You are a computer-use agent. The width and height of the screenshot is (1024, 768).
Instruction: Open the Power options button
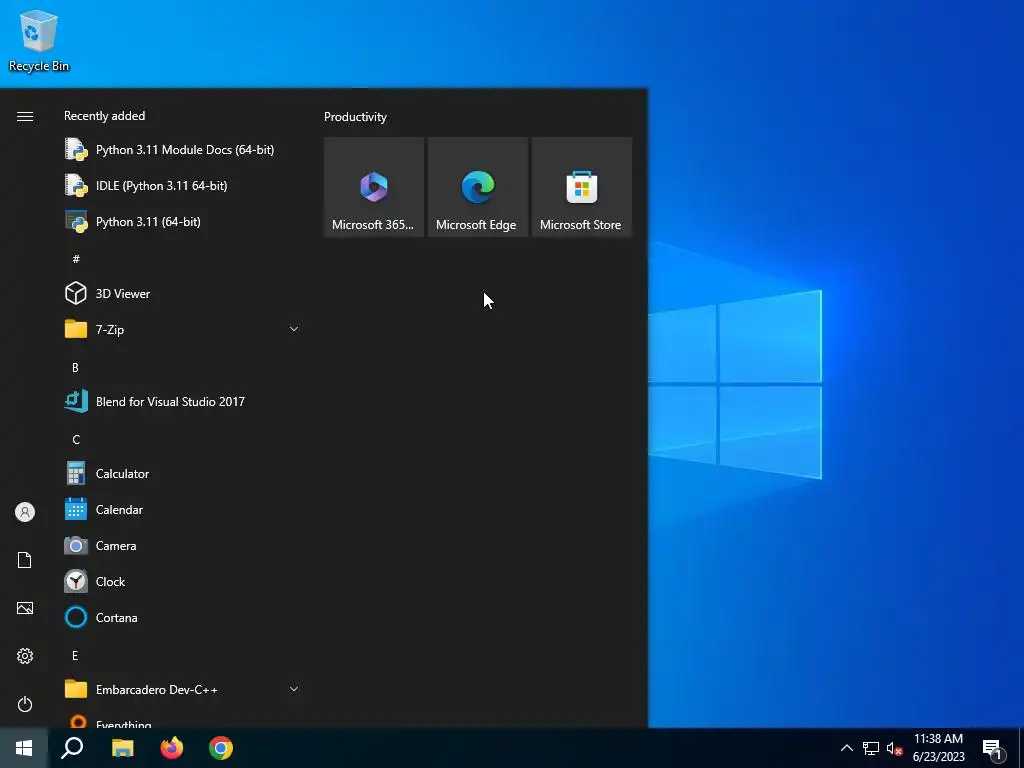25,704
